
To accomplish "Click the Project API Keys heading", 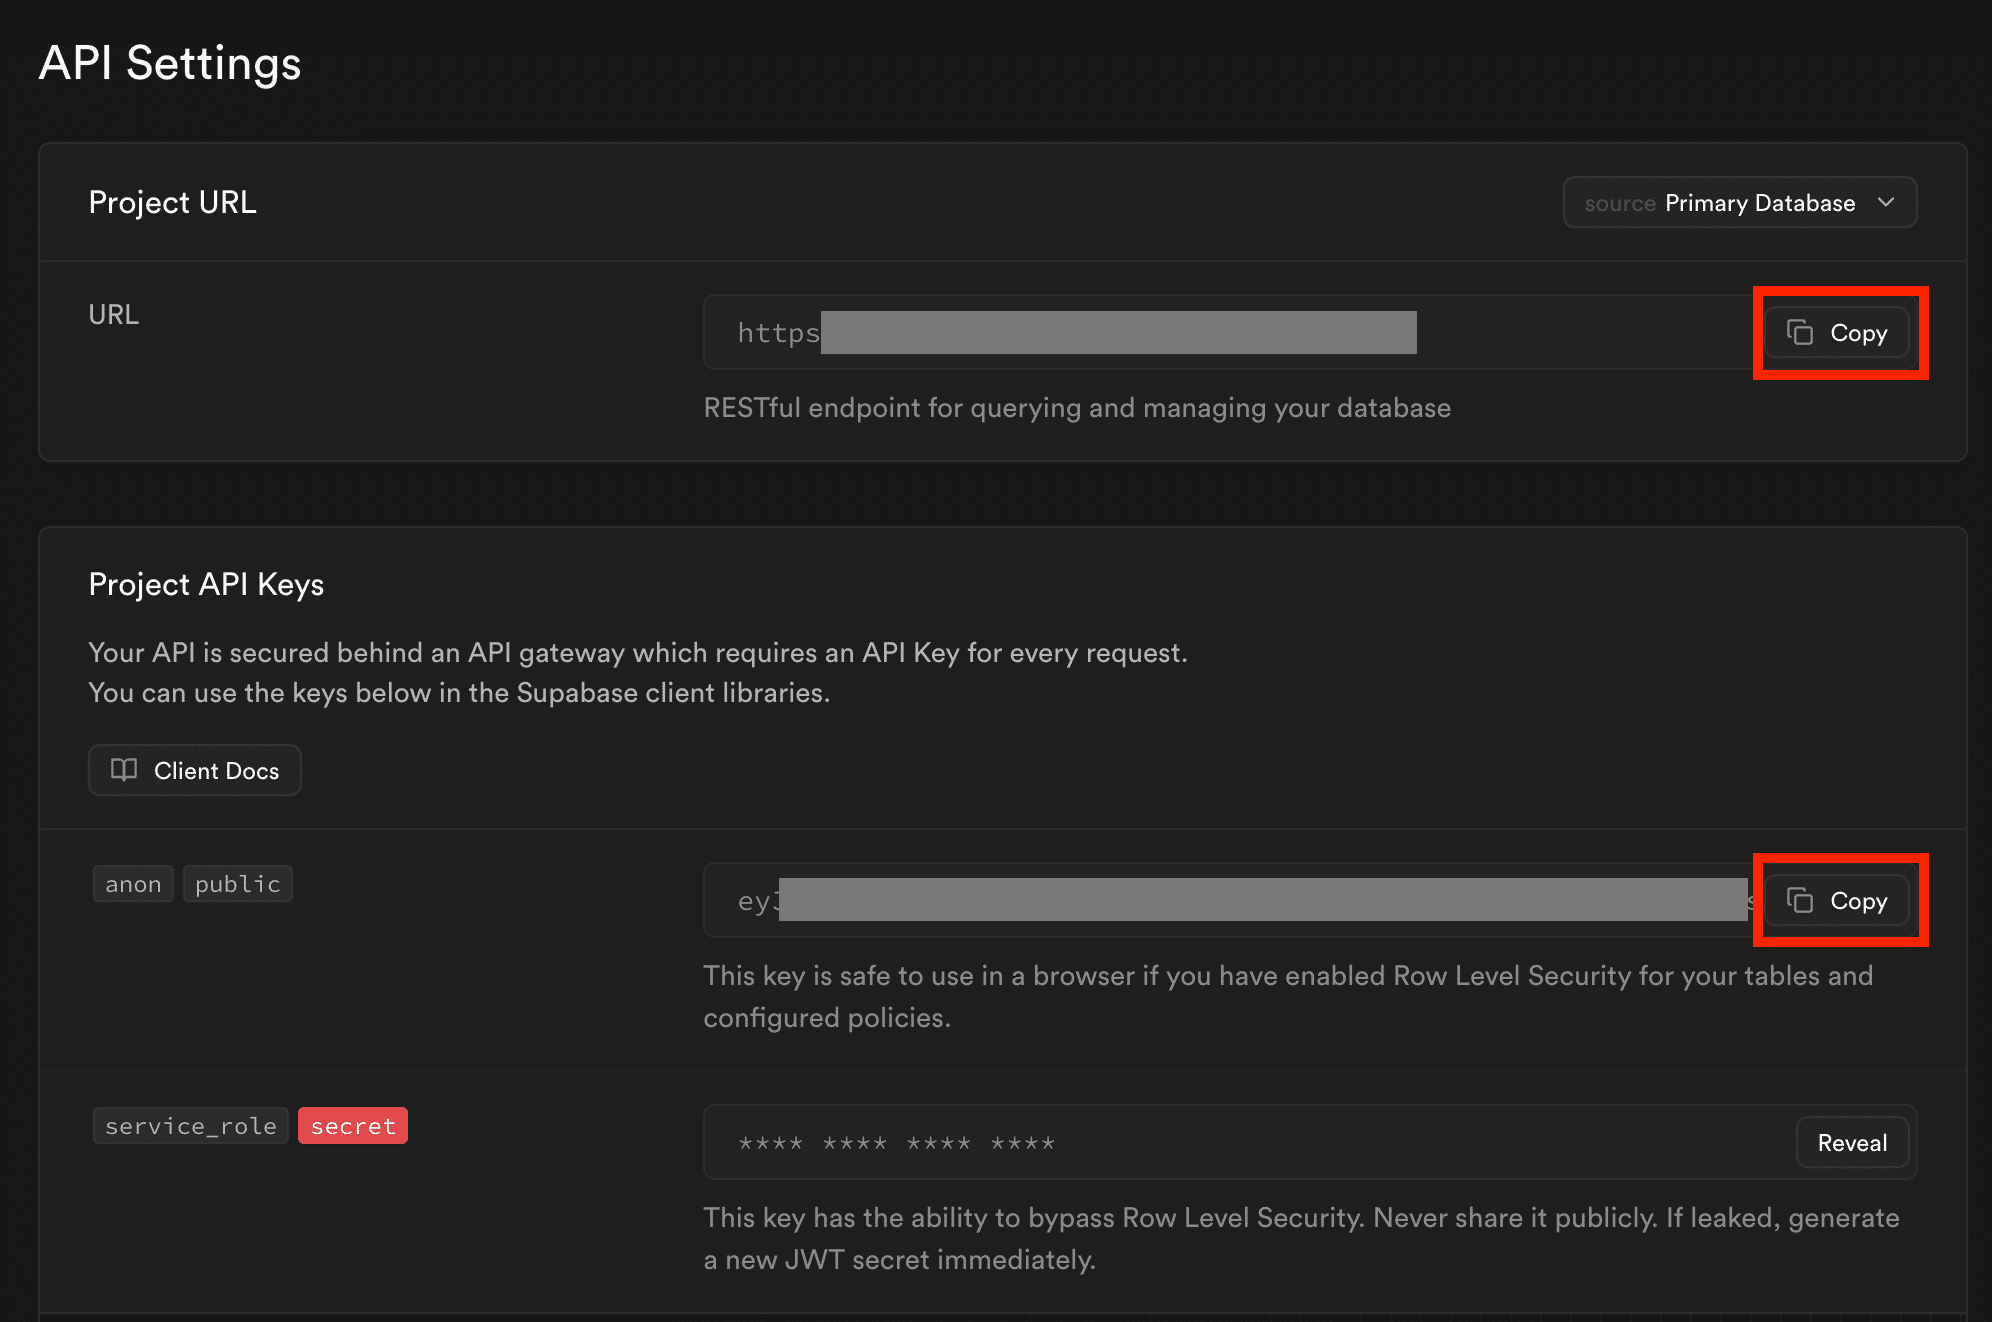I will tap(206, 584).
